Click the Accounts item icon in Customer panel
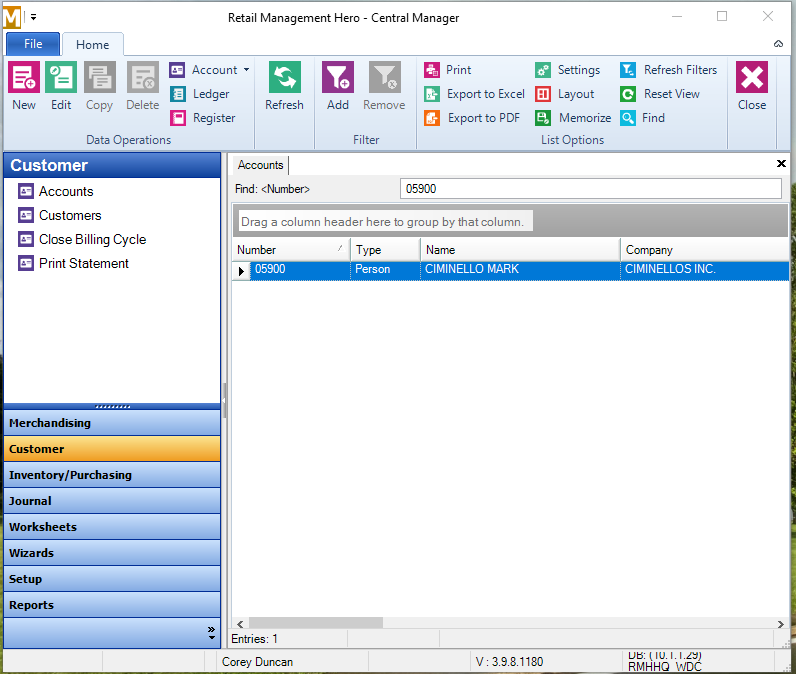This screenshot has width=796, height=674. 26,191
